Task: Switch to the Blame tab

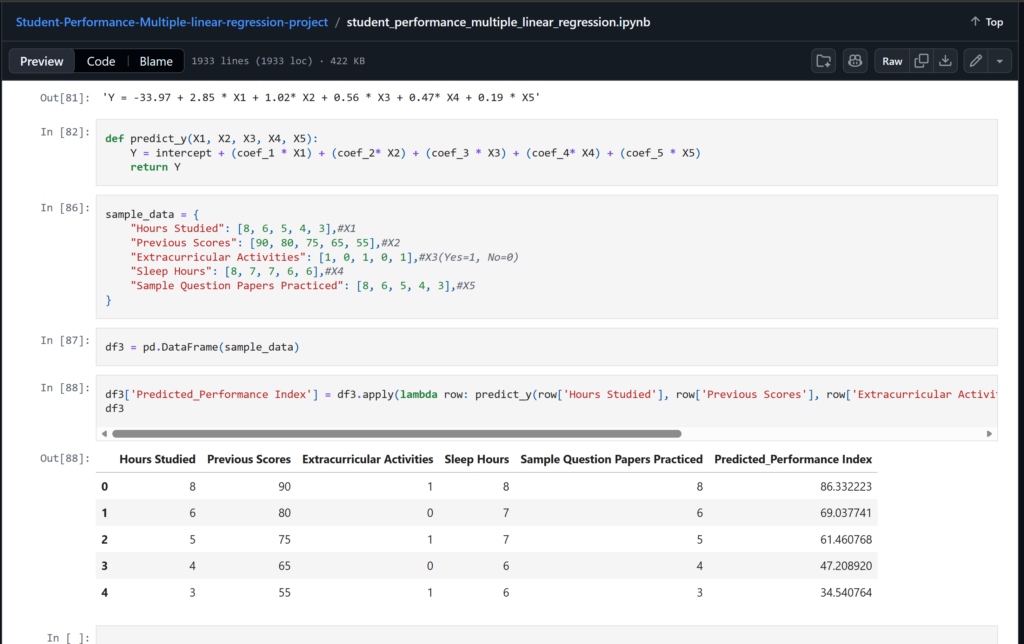Action: (156, 61)
